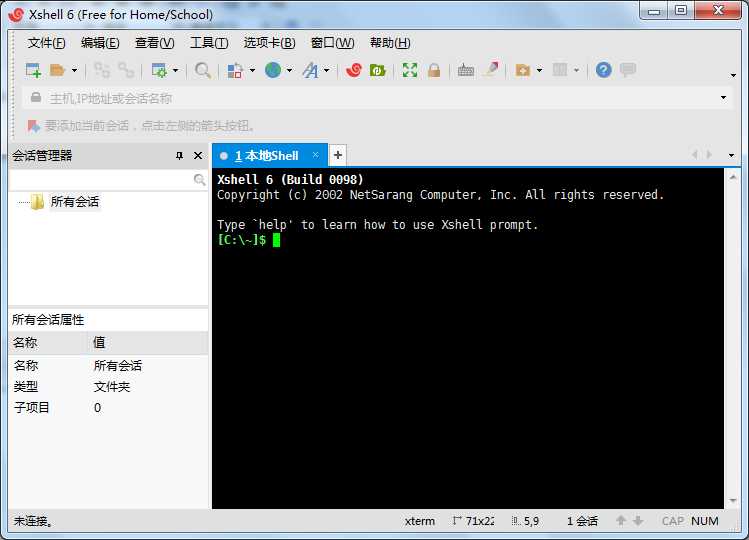Click the keyboard key mapping icon
The height and width of the screenshot is (540, 749).
click(466, 70)
